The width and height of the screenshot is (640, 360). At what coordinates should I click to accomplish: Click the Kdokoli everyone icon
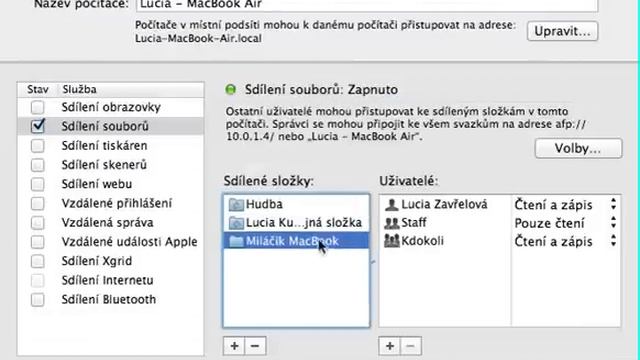tap(391, 241)
